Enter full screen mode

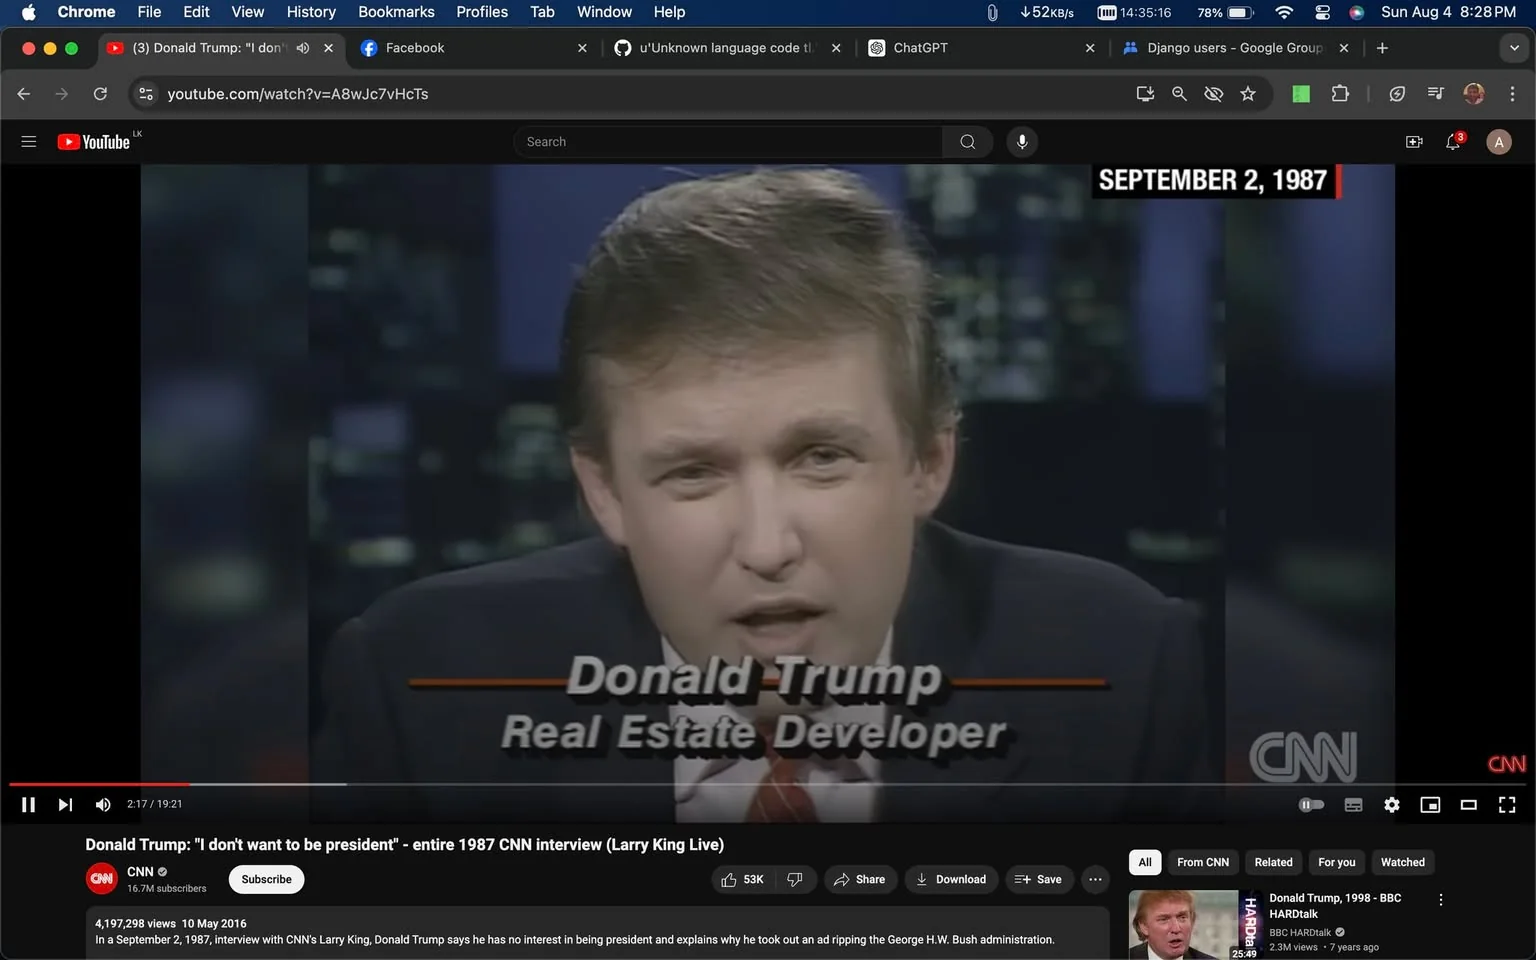(1507, 805)
